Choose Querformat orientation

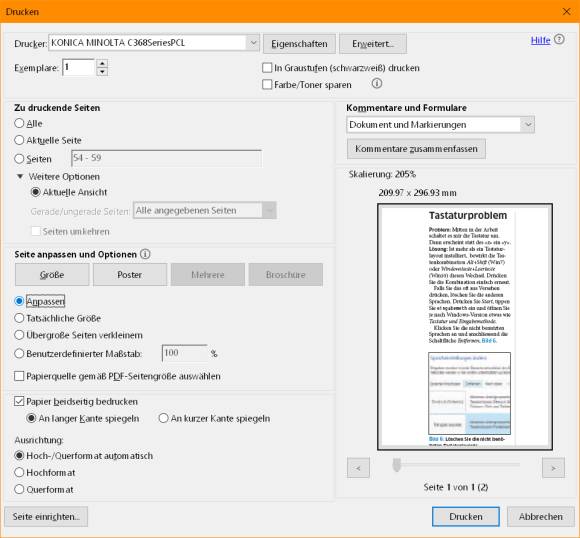[19, 489]
